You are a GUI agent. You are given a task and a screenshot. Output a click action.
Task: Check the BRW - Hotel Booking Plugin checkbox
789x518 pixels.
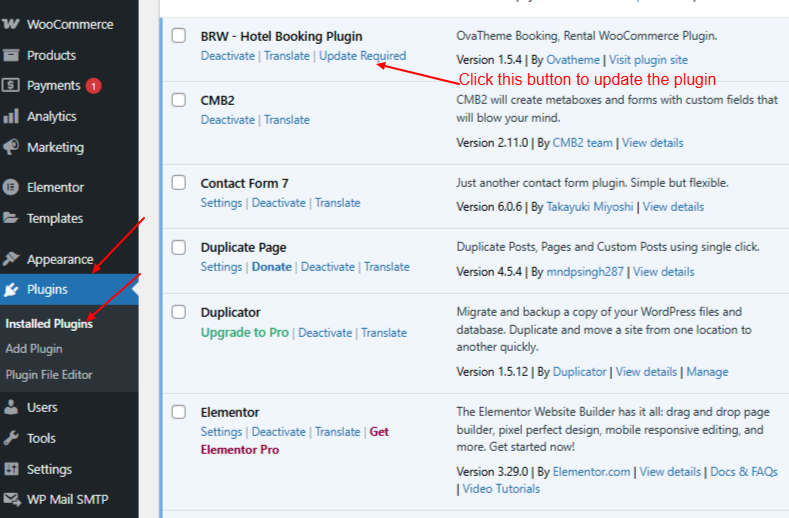[x=179, y=36]
